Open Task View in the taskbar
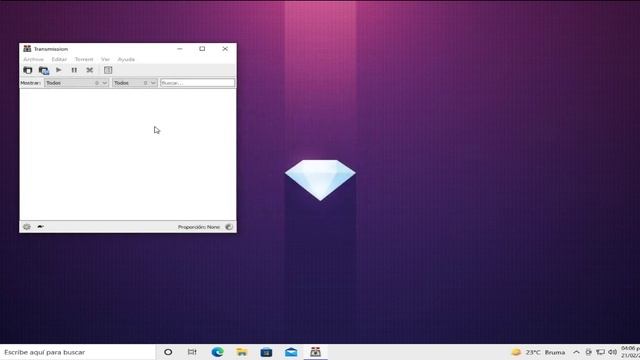Image resolution: width=640 pixels, height=360 pixels. [192, 352]
